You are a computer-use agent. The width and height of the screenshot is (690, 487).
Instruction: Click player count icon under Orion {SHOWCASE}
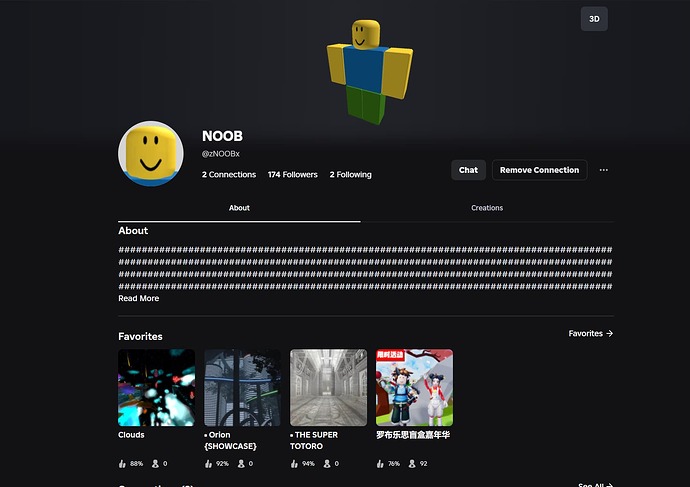pos(241,464)
